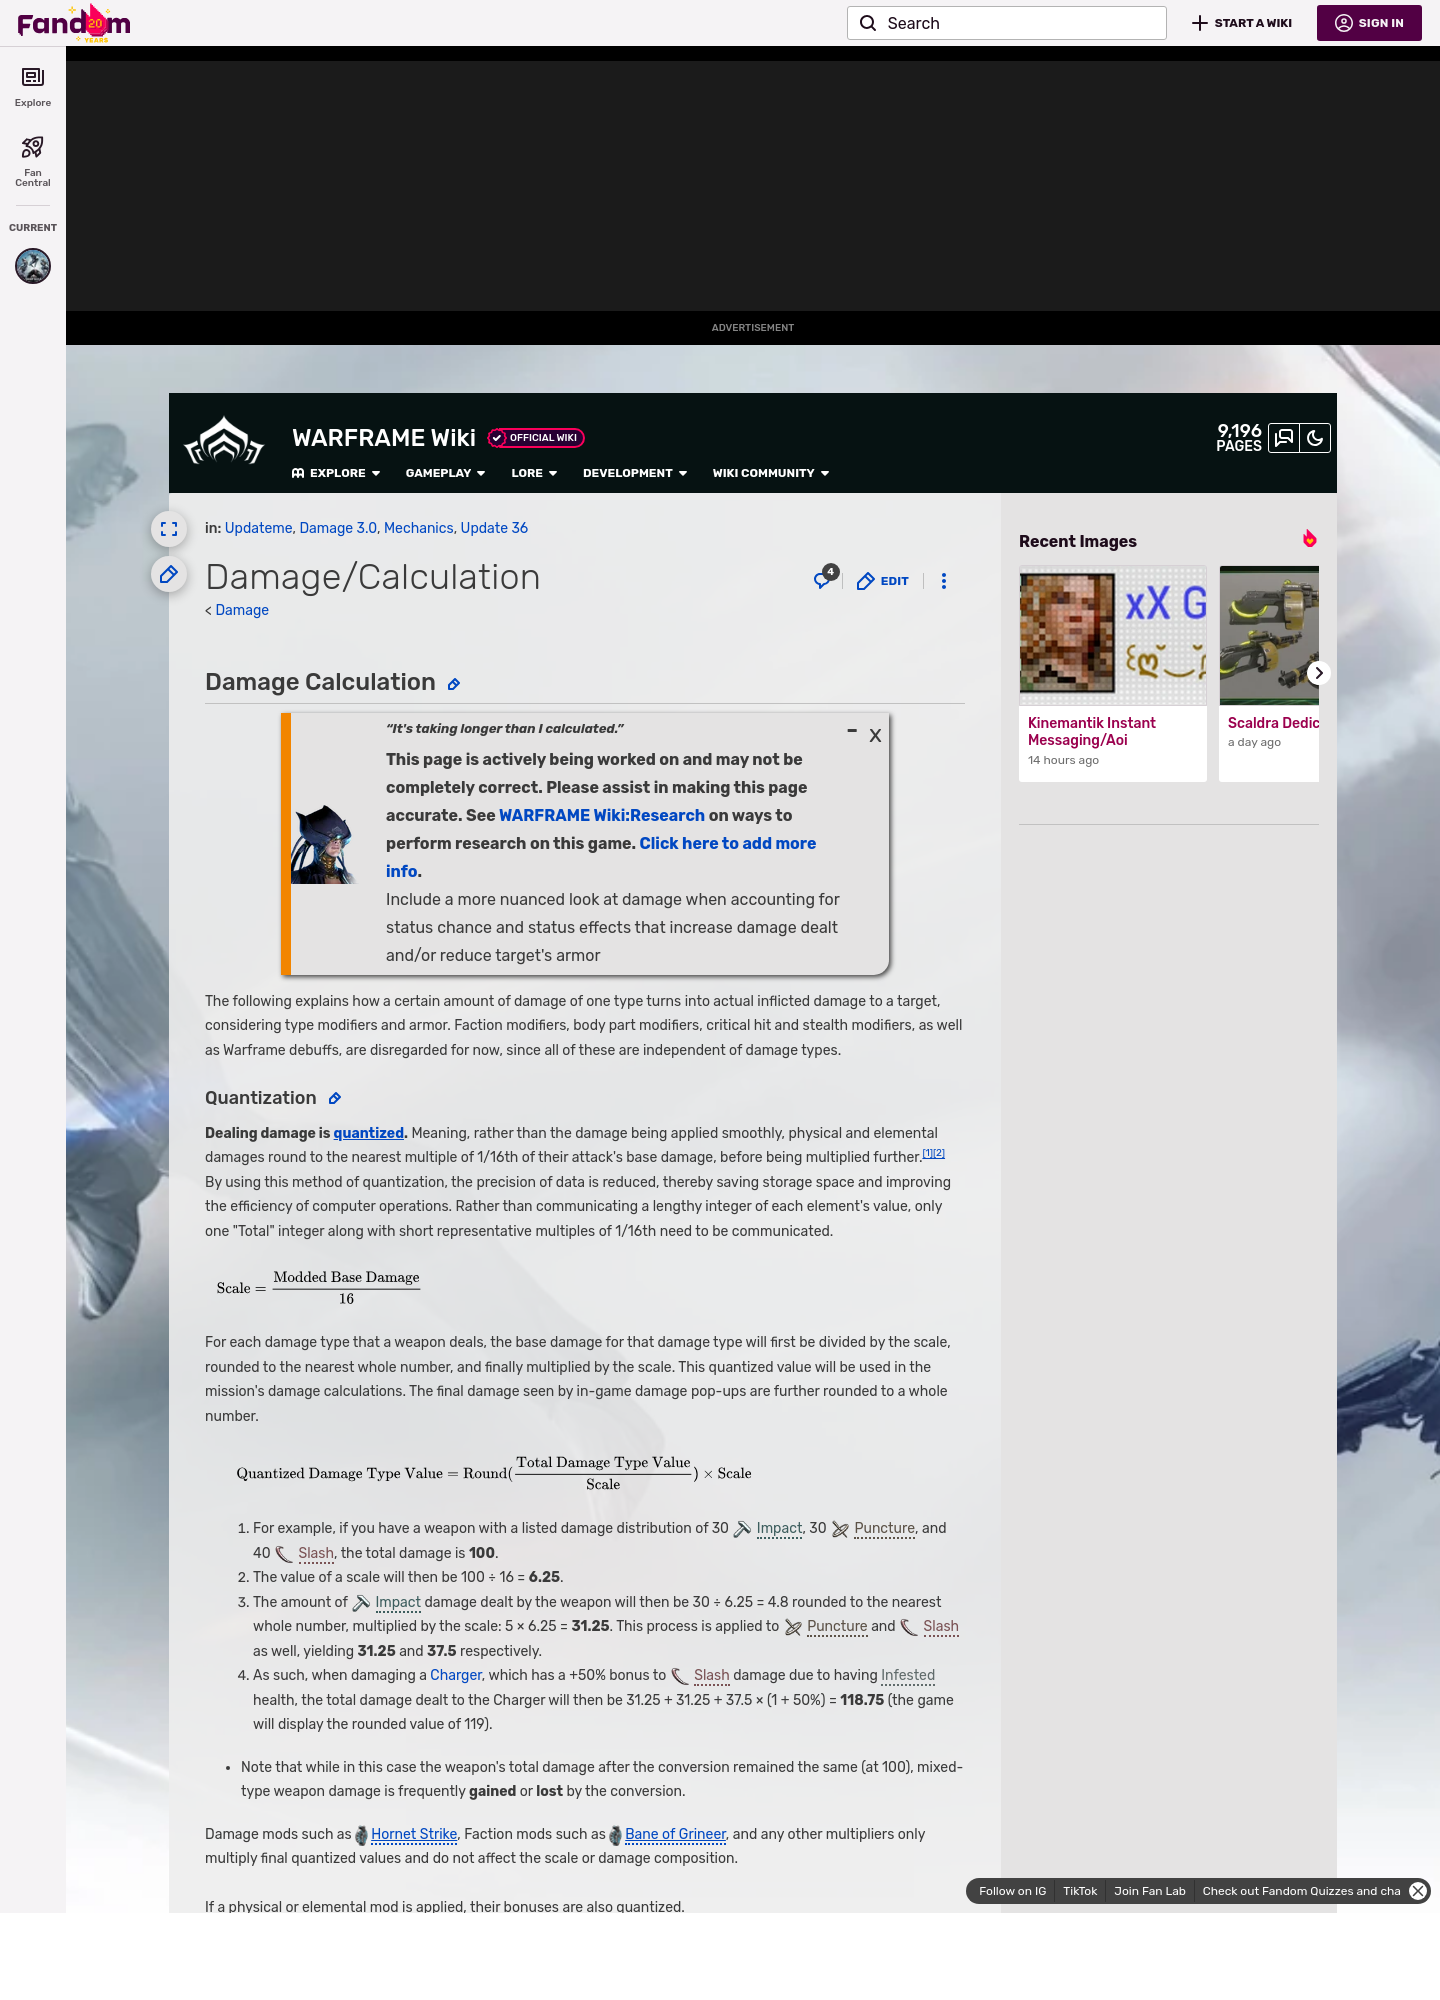Screen dimensions: 1440x2000
Task: Focus the Search input field
Action: 1007,23
